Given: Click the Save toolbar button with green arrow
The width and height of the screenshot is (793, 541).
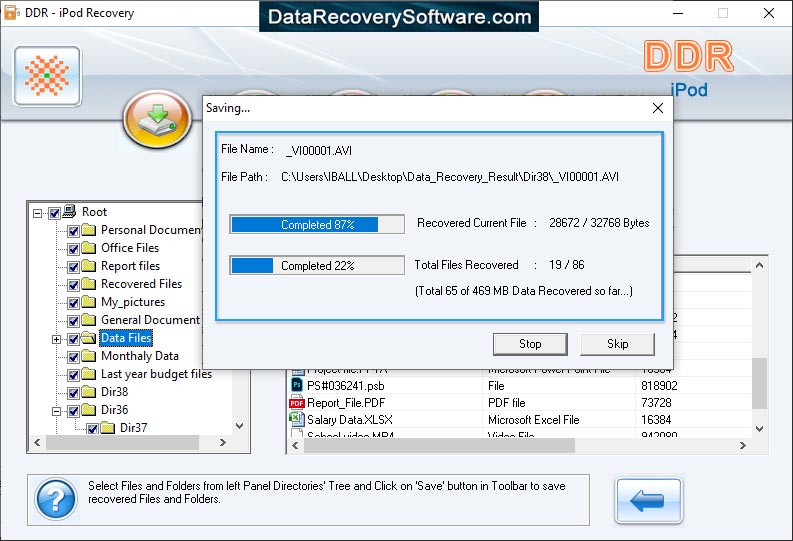Looking at the screenshot, I should point(157,119).
